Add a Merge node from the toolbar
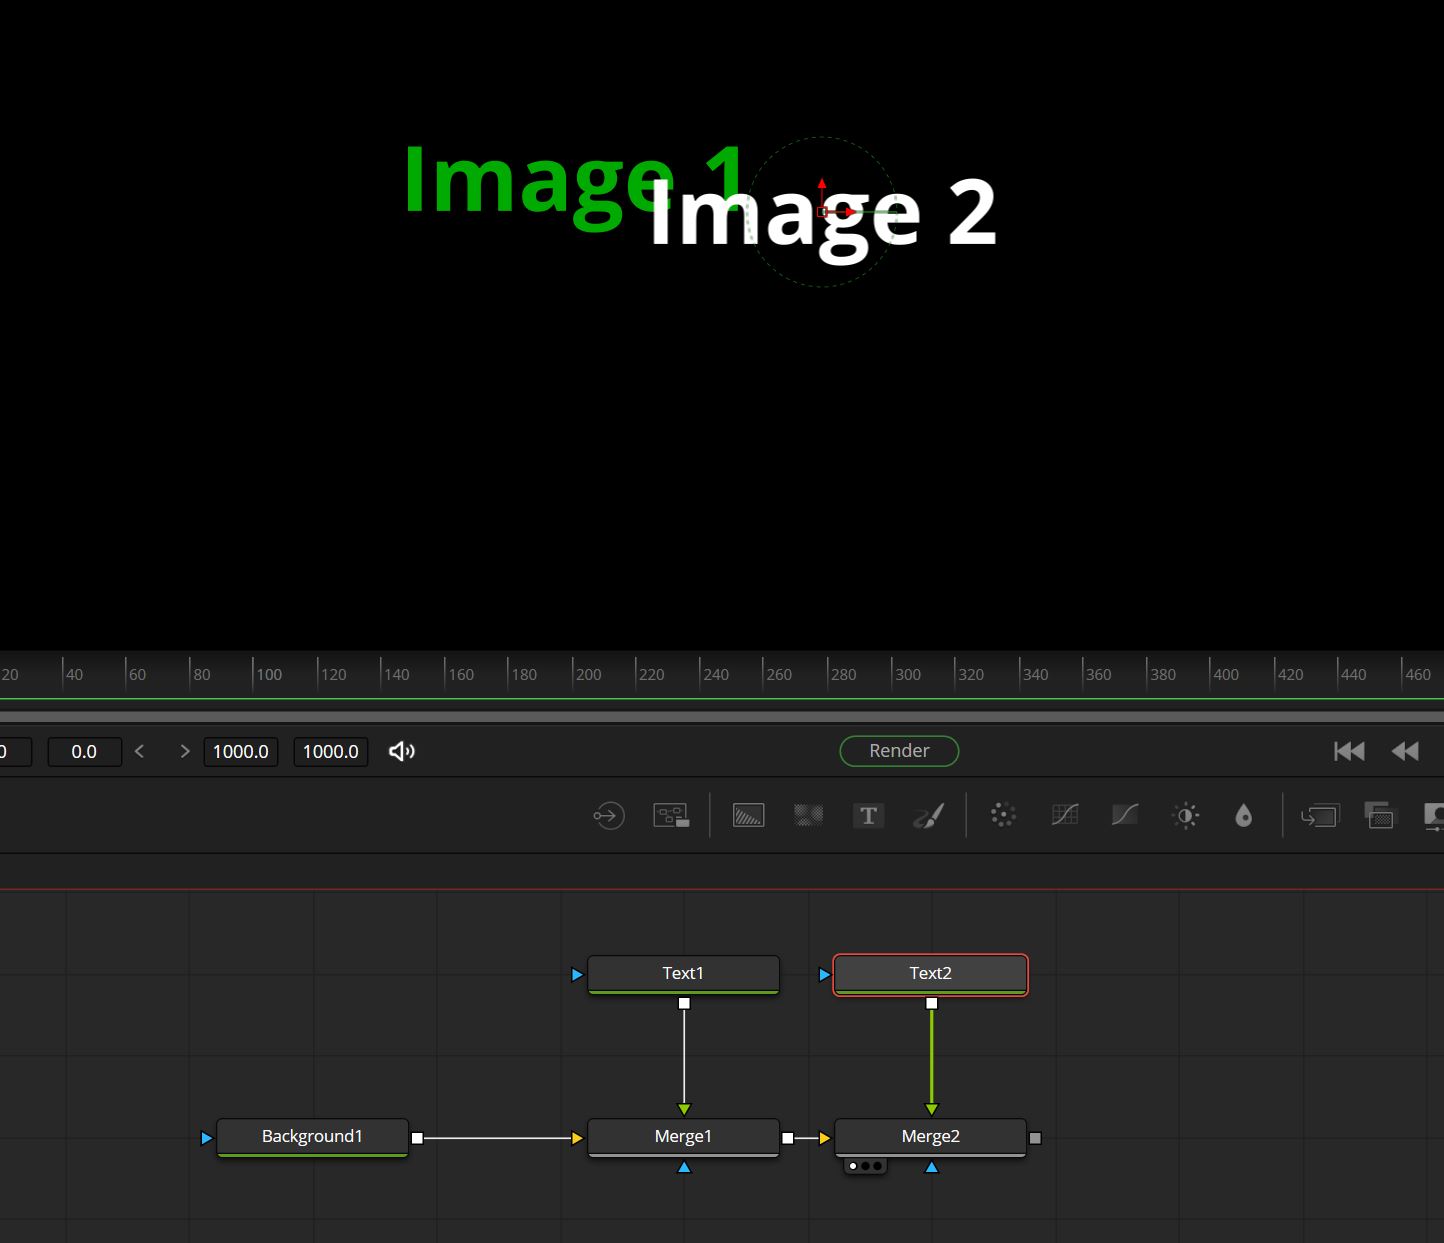 [x=1319, y=815]
